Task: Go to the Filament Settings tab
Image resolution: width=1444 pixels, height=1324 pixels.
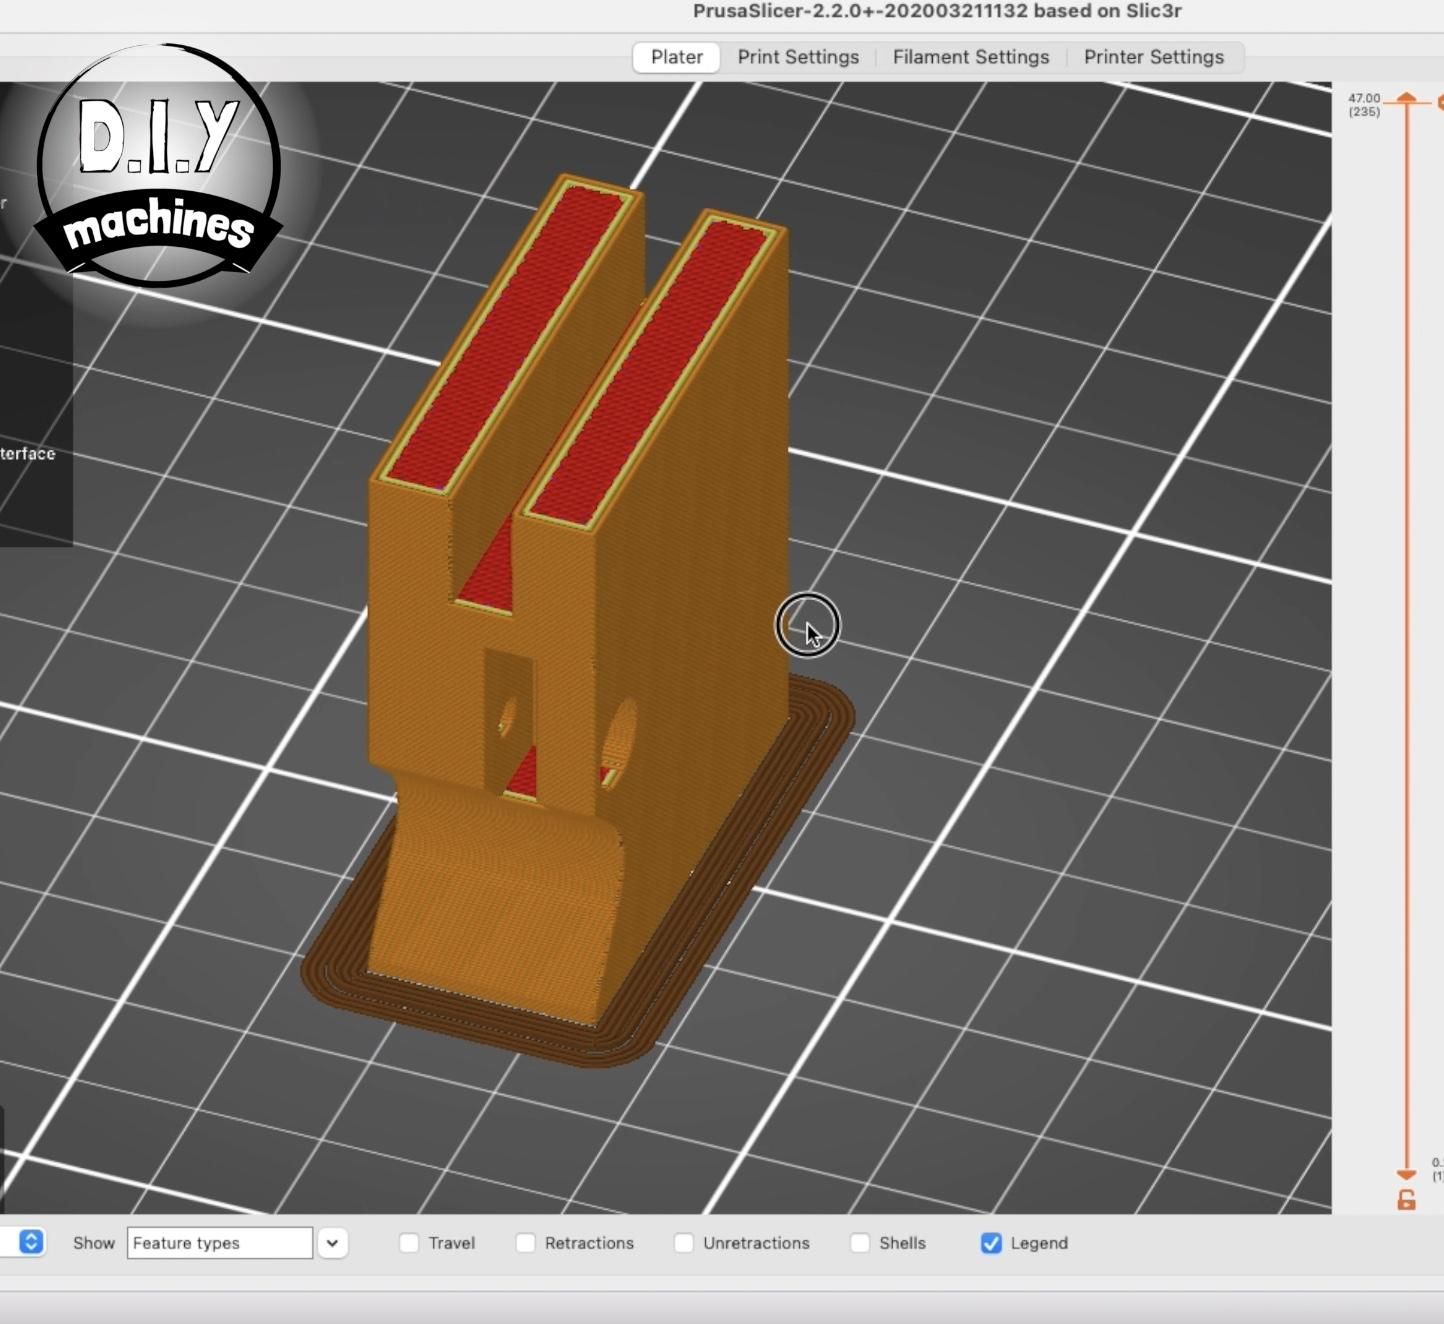Action: pos(971,57)
